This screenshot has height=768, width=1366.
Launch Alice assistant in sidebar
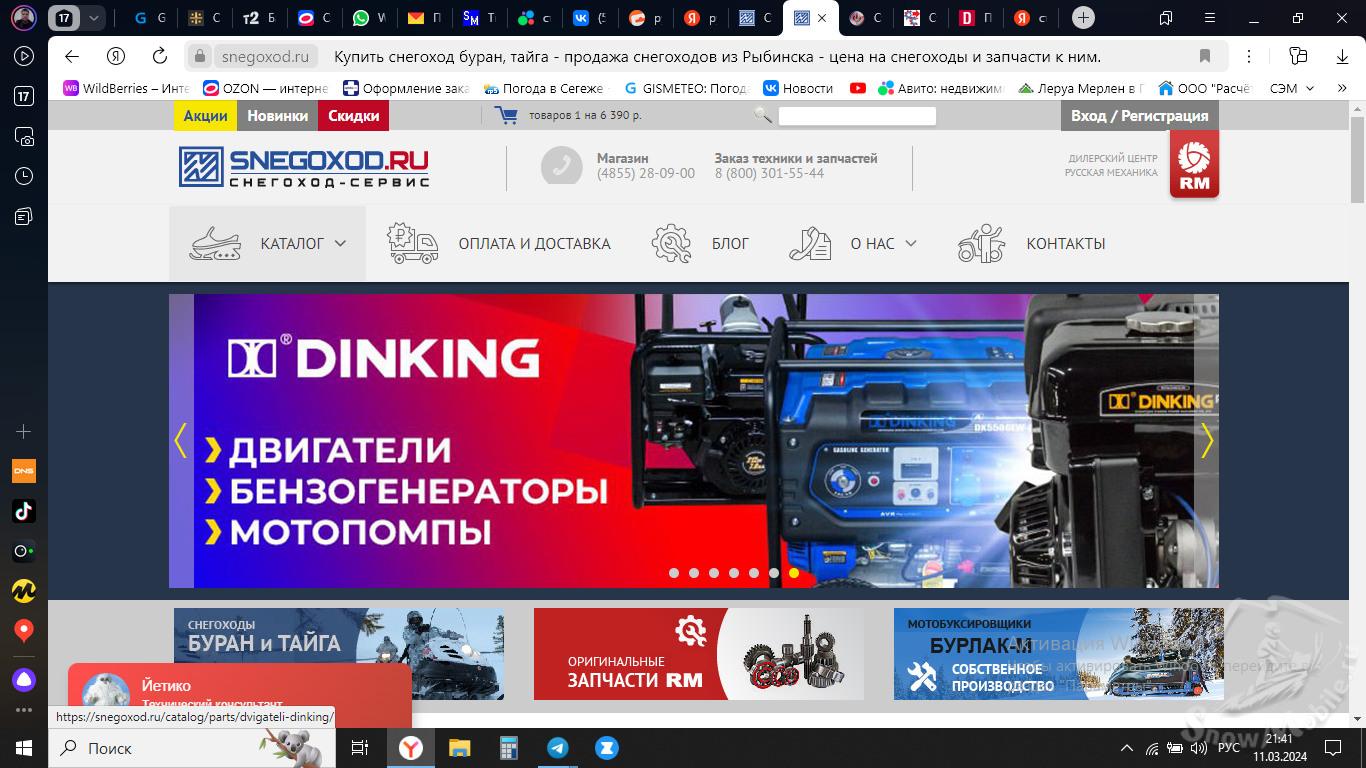coord(24,680)
